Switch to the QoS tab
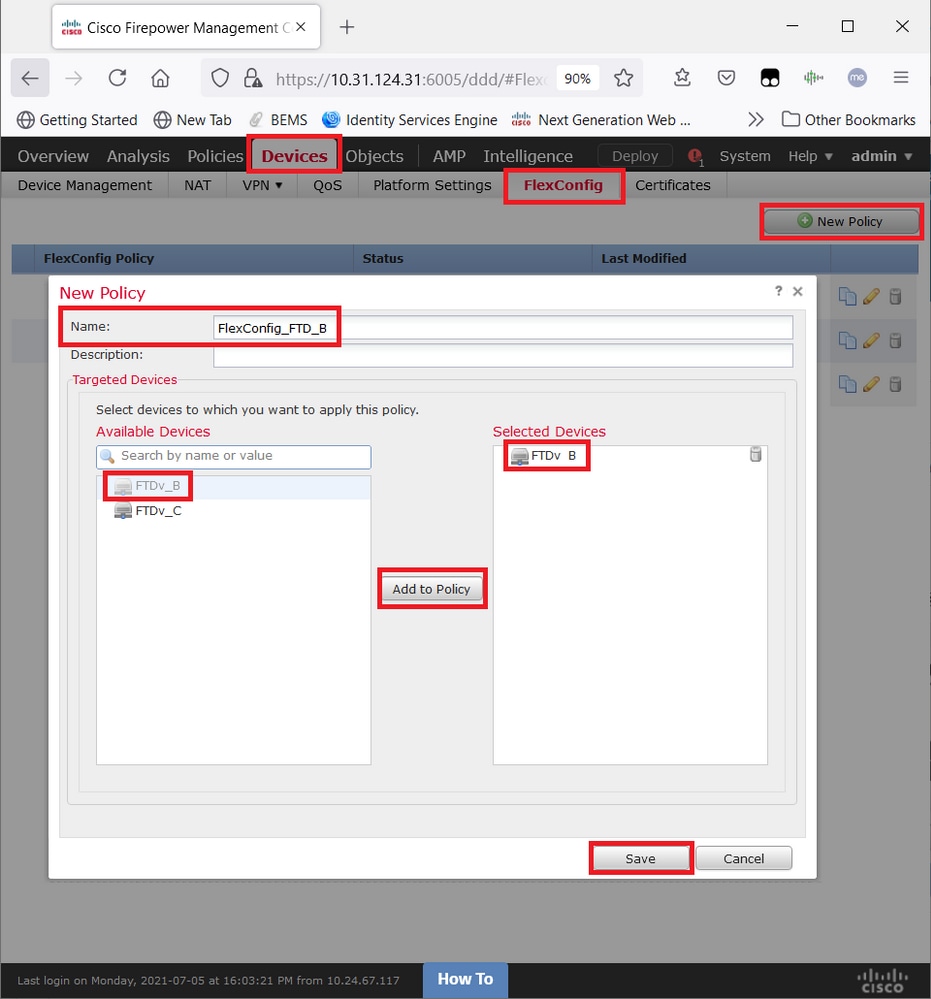The image size is (931, 999). pos(328,185)
